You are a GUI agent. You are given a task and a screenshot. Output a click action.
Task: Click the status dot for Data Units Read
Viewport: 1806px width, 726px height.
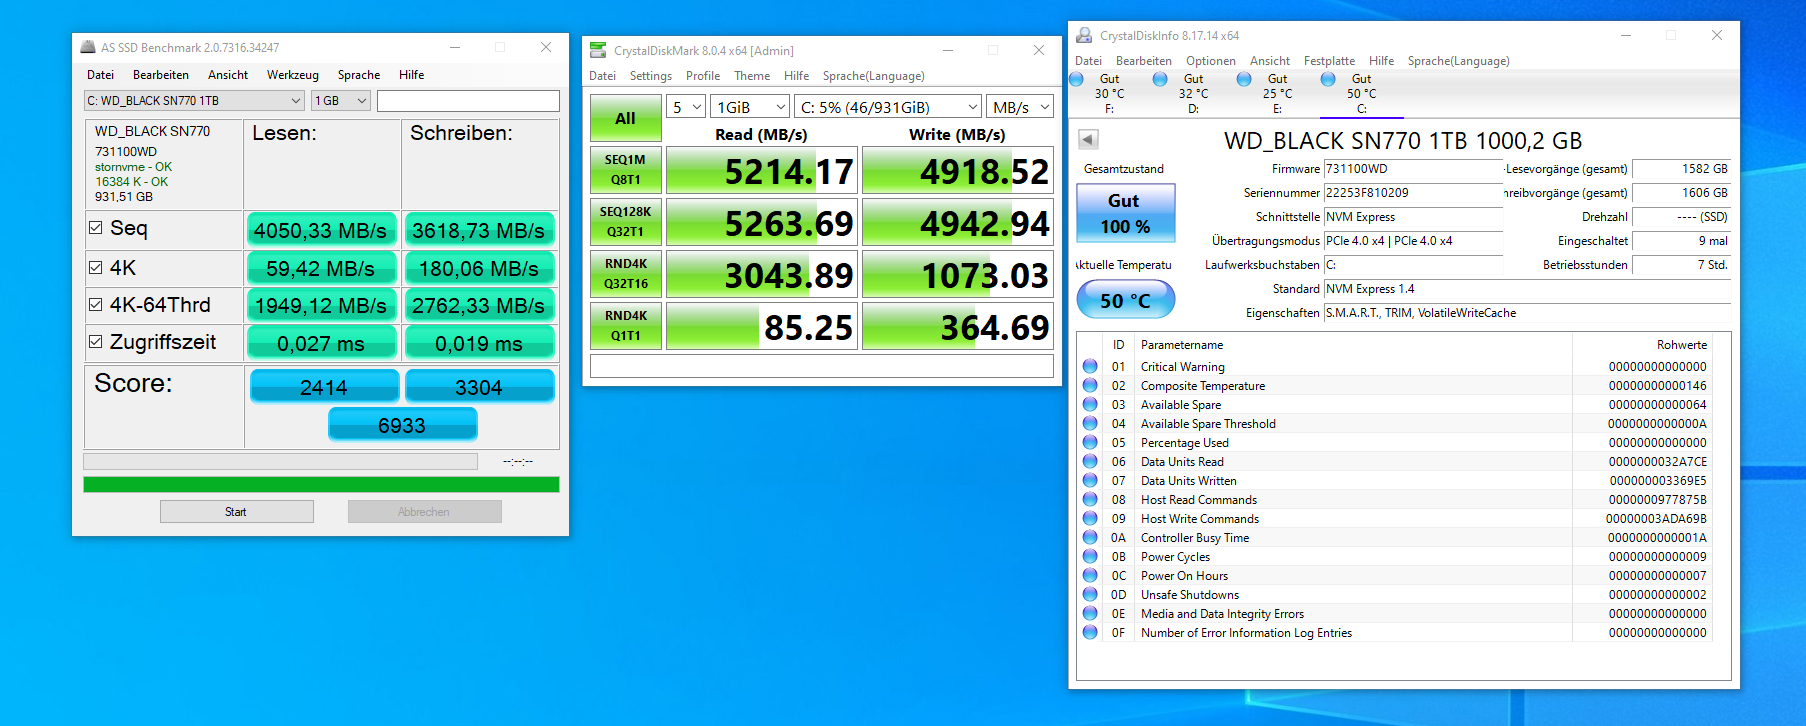[x=1090, y=462]
